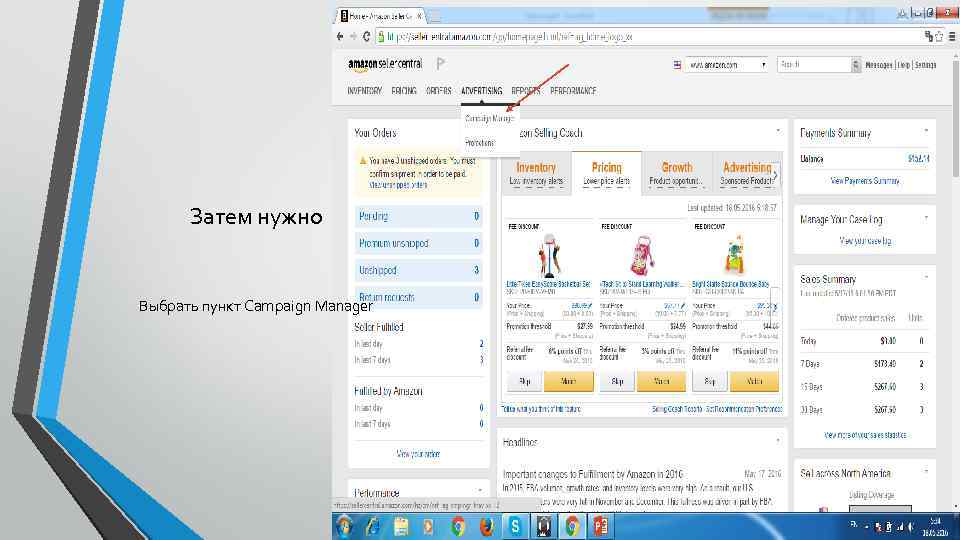Open the View Payments Summary link
The image size is (960, 540).
click(x=865, y=181)
